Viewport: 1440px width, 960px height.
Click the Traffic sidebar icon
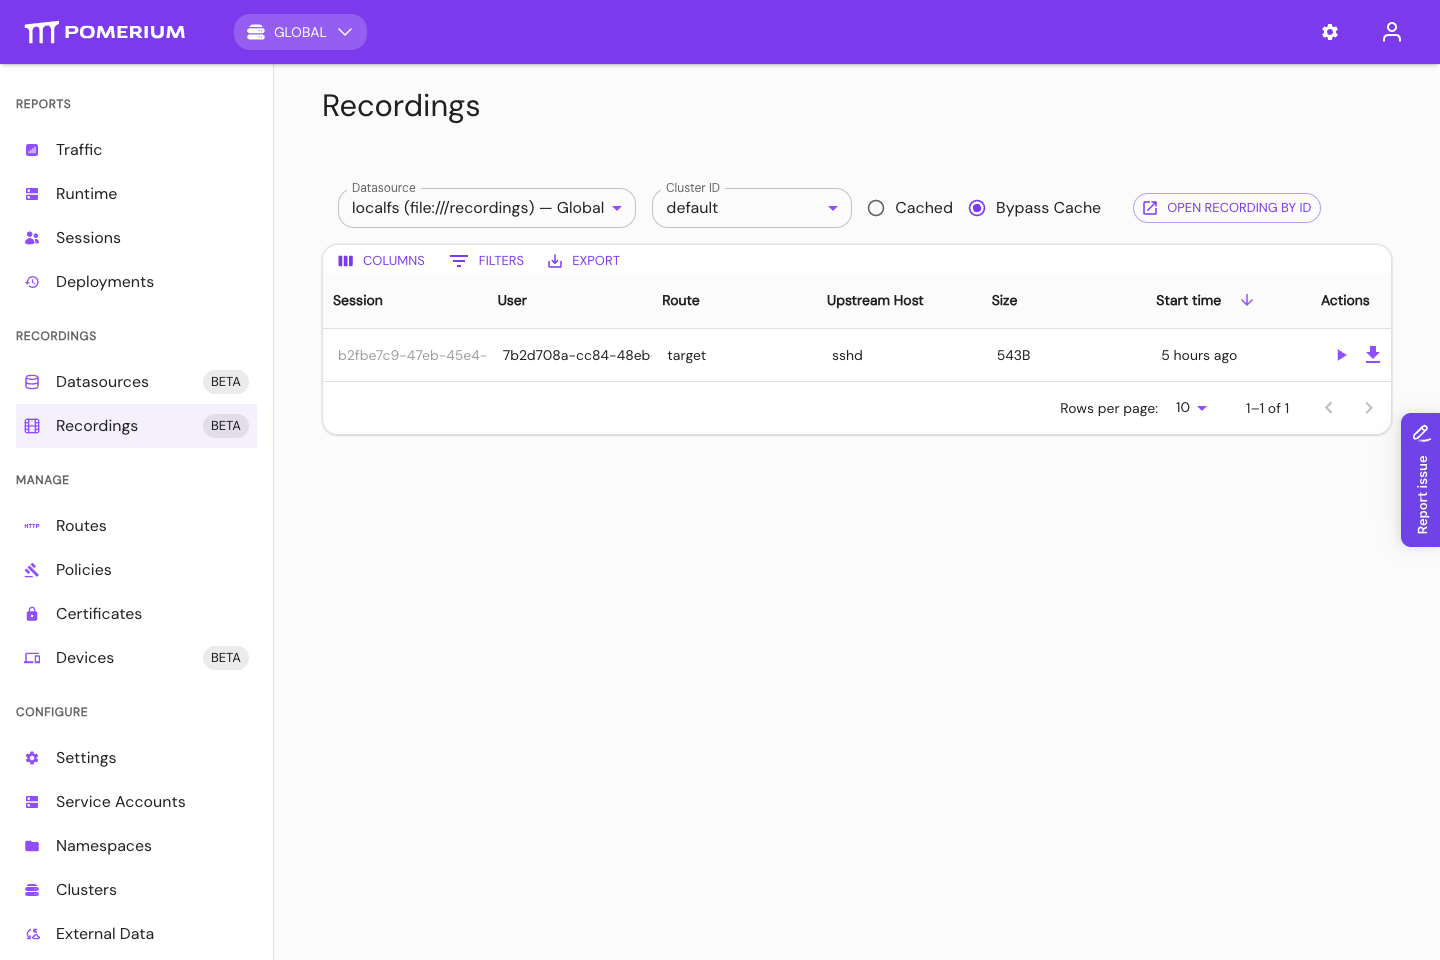pyautogui.click(x=32, y=150)
